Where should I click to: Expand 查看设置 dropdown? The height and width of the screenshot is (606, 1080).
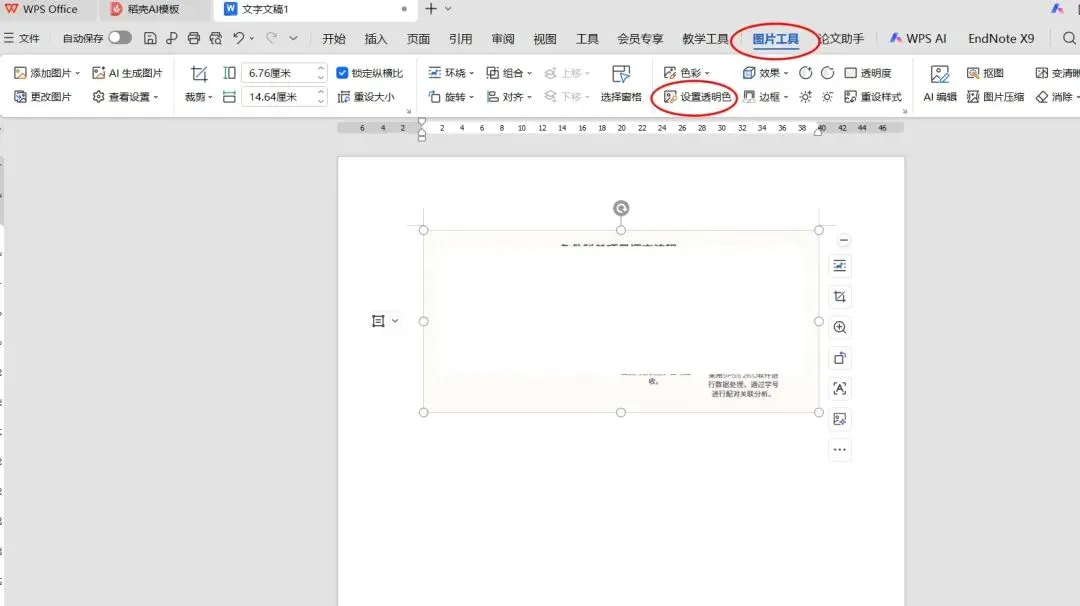tap(156, 97)
